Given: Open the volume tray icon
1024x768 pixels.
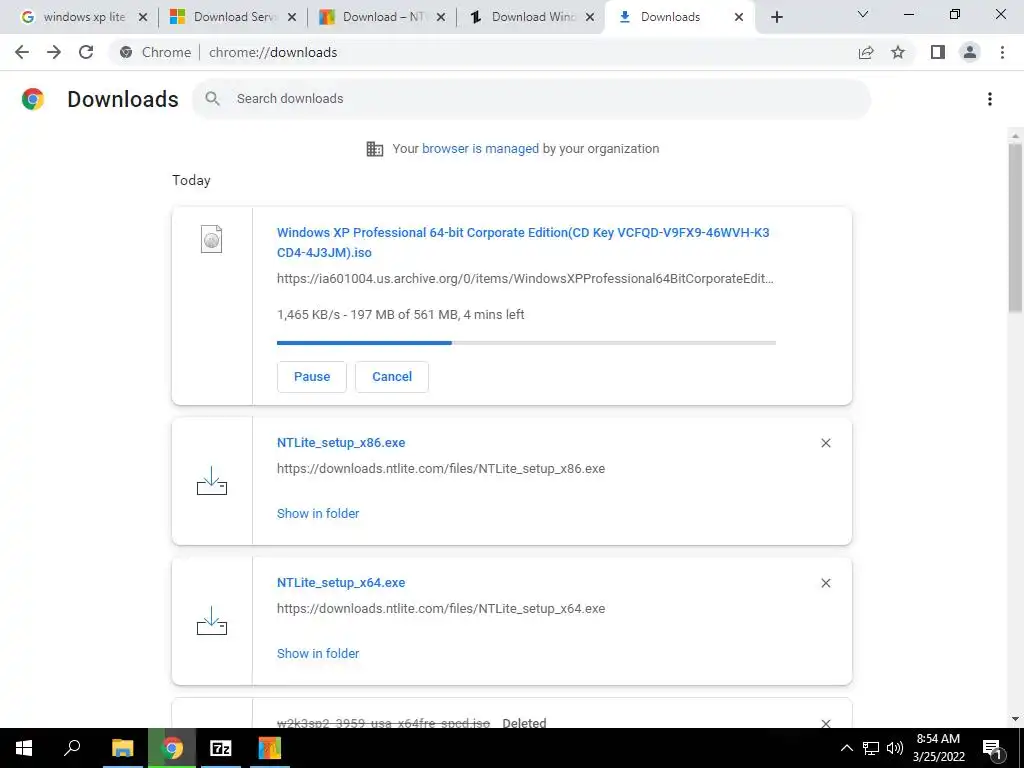Looking at the screenshot, I should (x=895, y=748).
